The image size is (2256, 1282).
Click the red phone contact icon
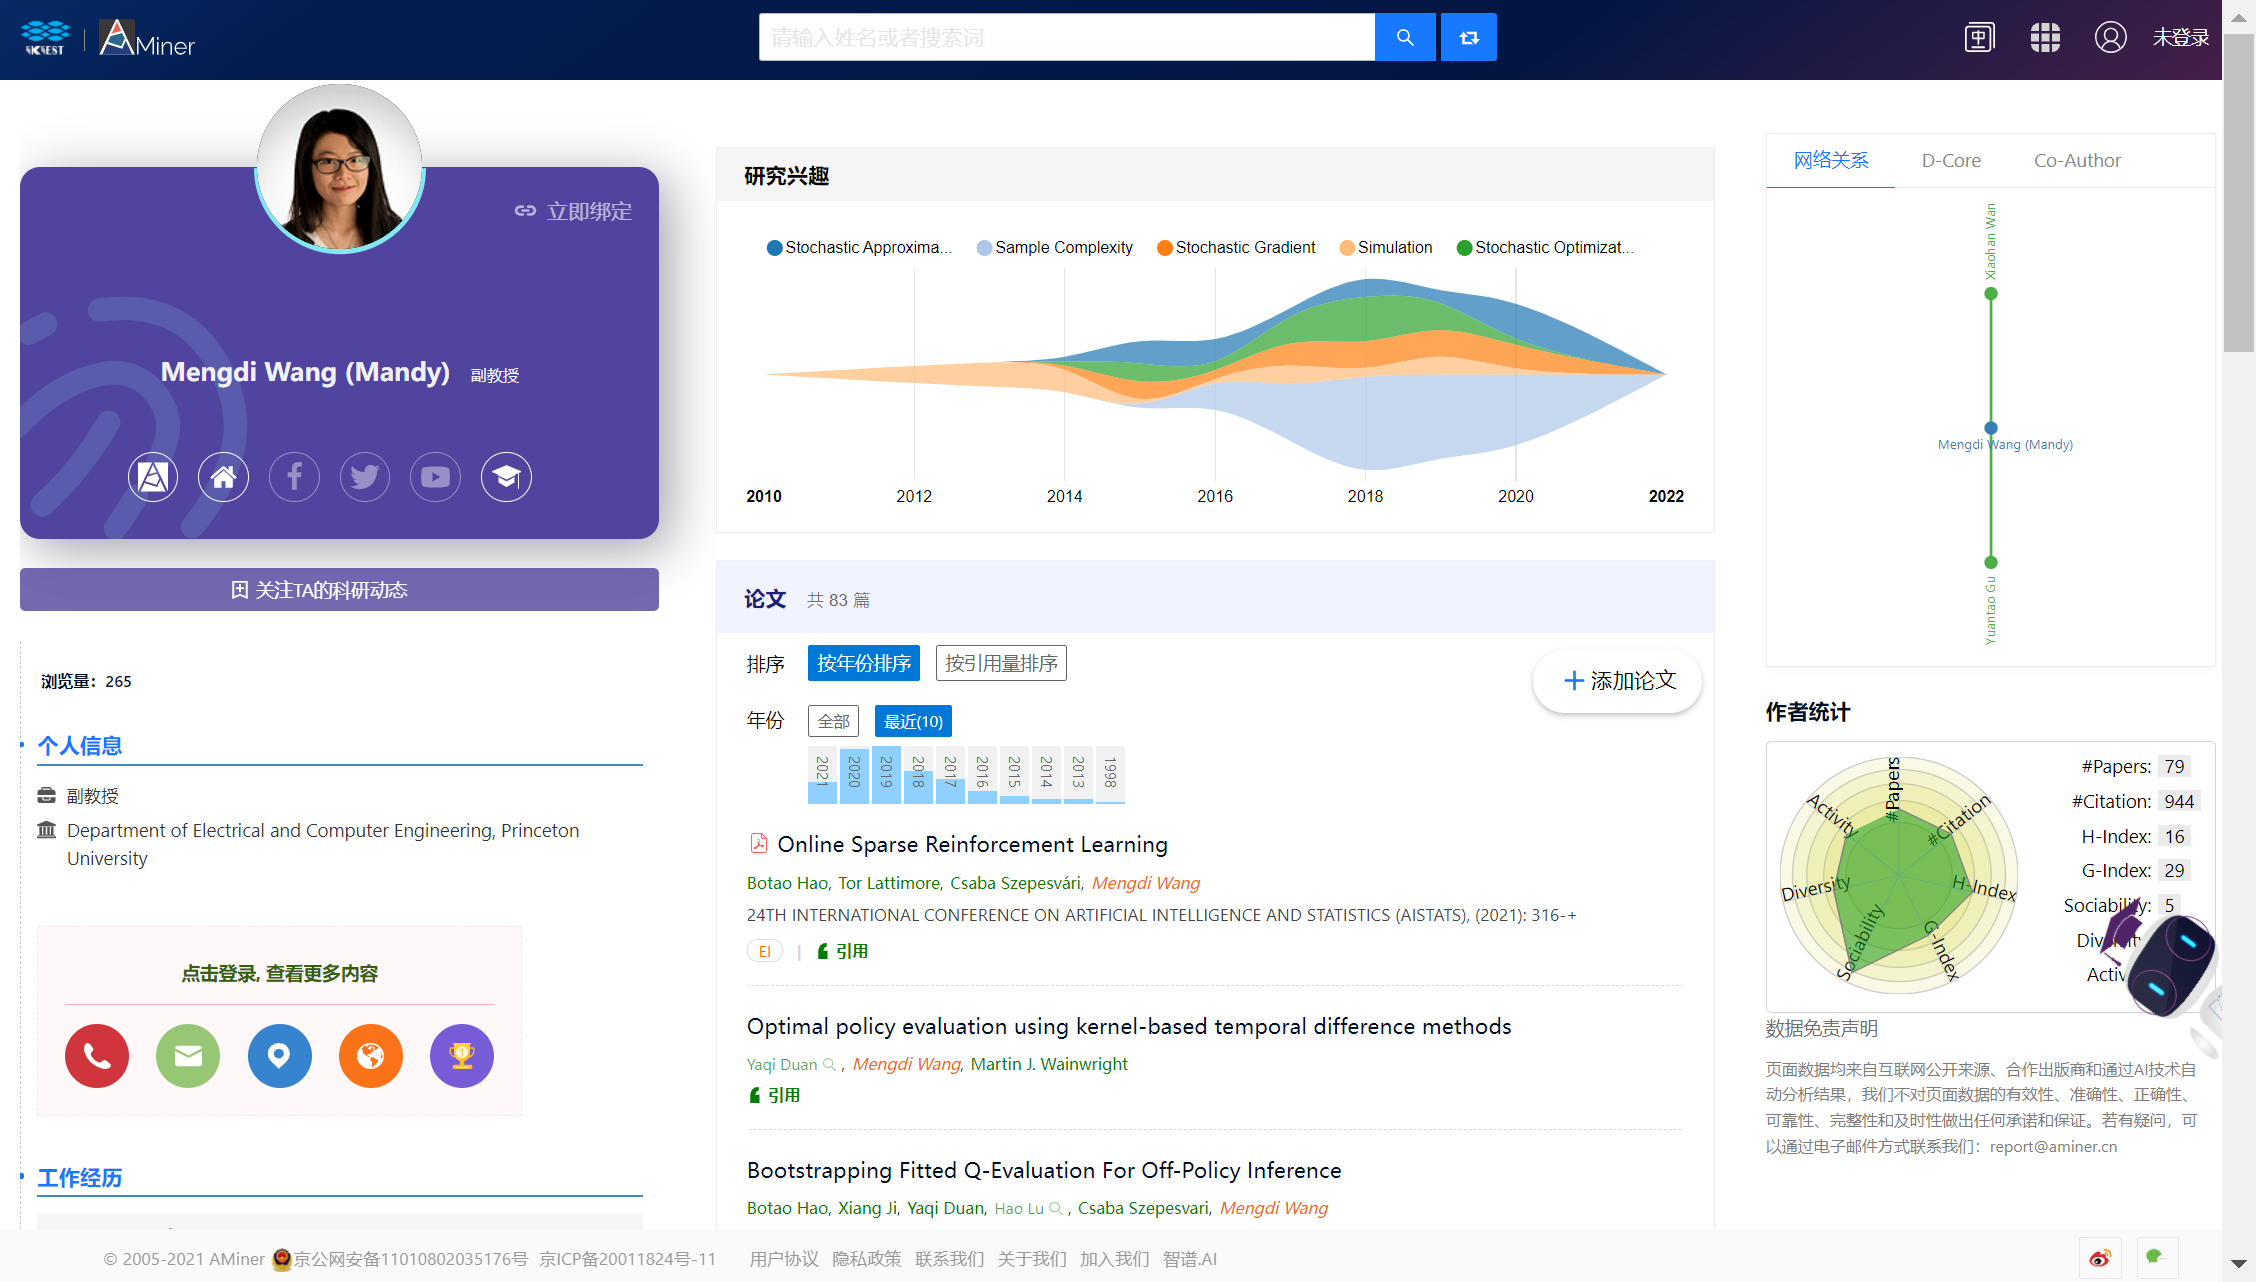point(97,1055)
